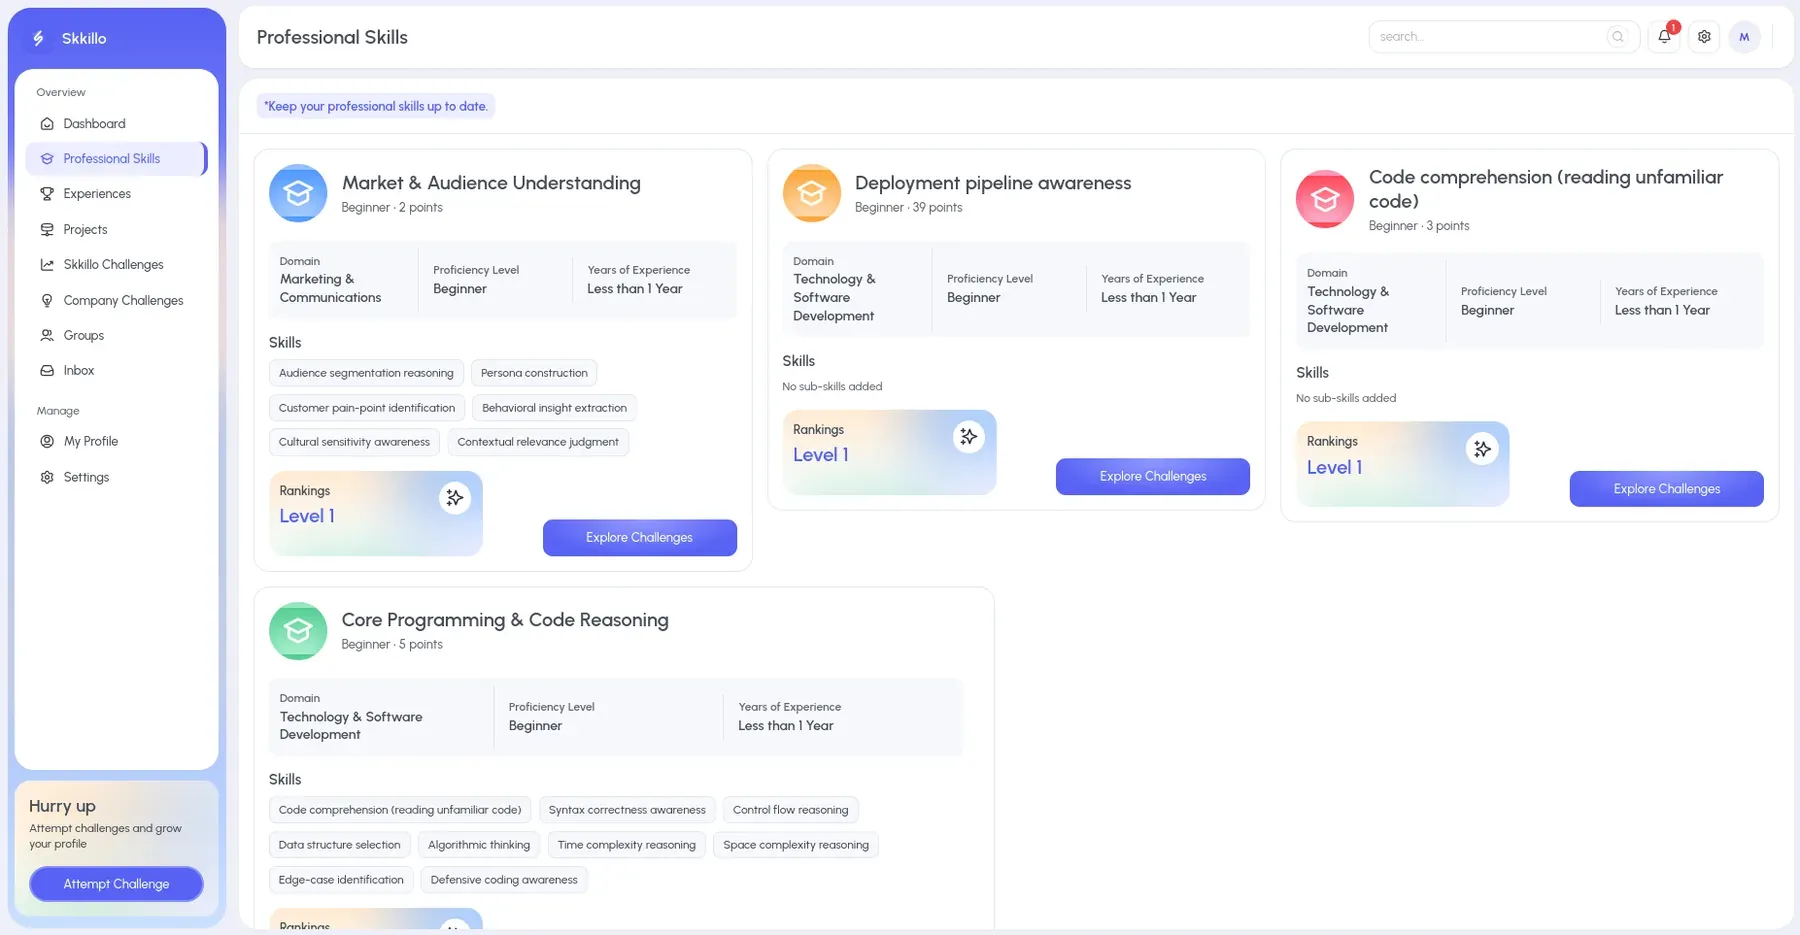Select the Time complexity reasoning tag

[x=627, y=845]
